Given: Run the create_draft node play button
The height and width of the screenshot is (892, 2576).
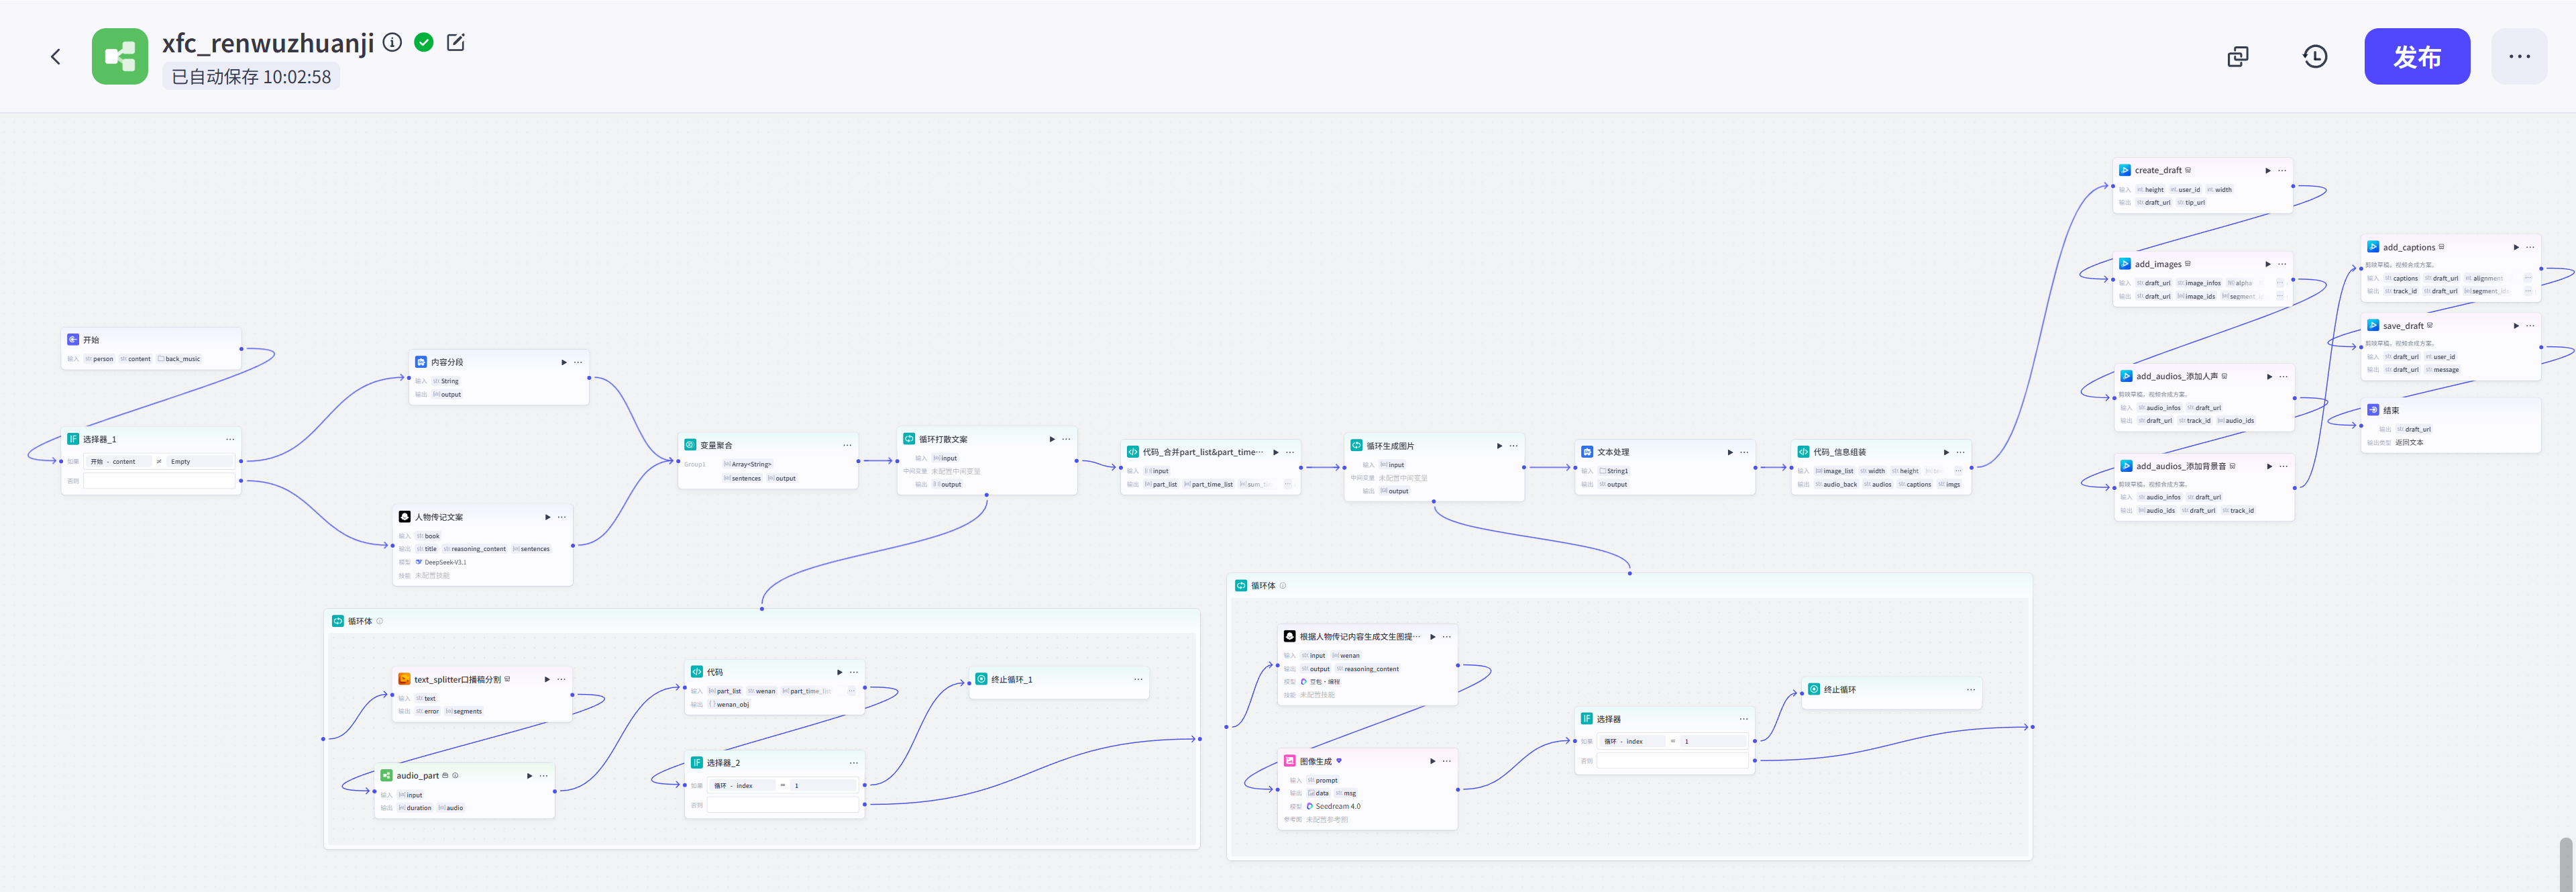Looking at the screenshot, I should point(2267,171).
